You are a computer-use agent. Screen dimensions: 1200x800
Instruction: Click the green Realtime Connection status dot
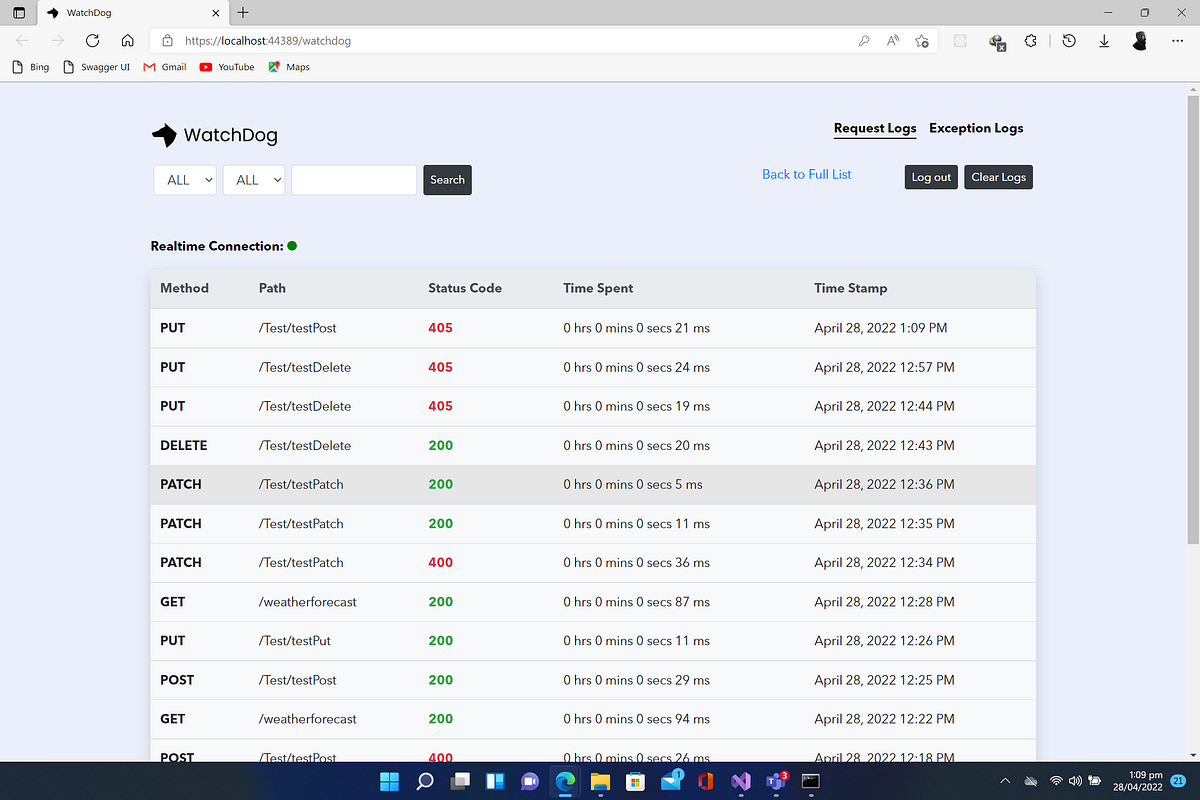(x=291, y=245)
